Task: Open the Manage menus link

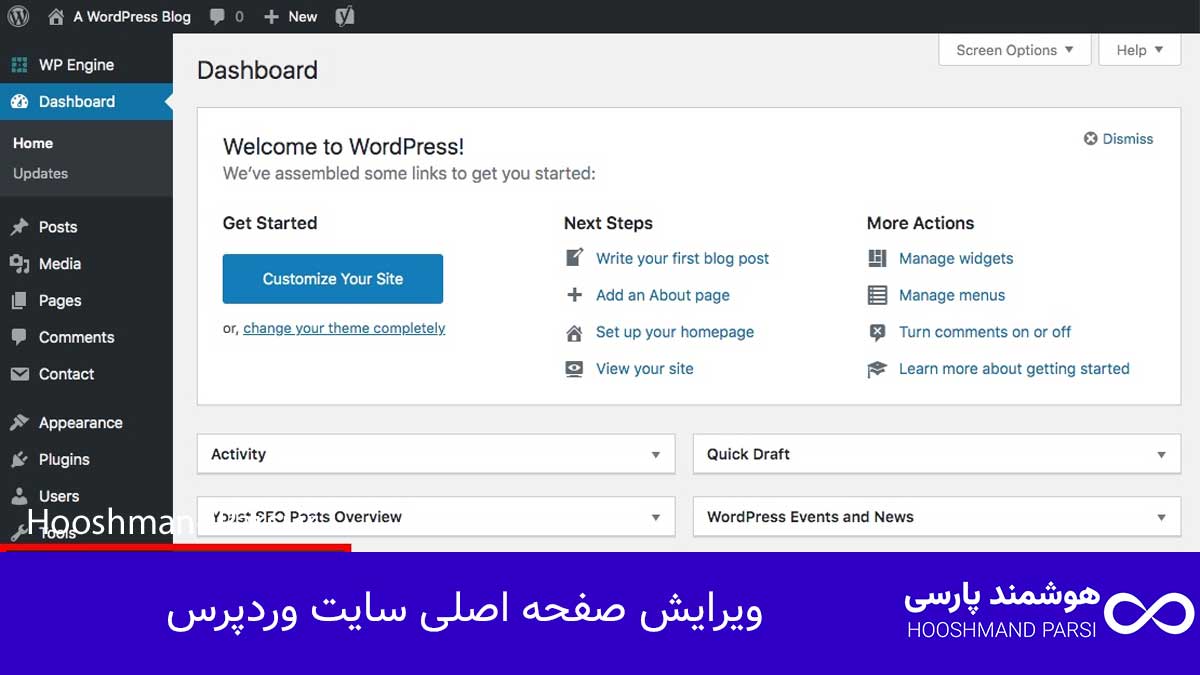Action: click(952, 295)
